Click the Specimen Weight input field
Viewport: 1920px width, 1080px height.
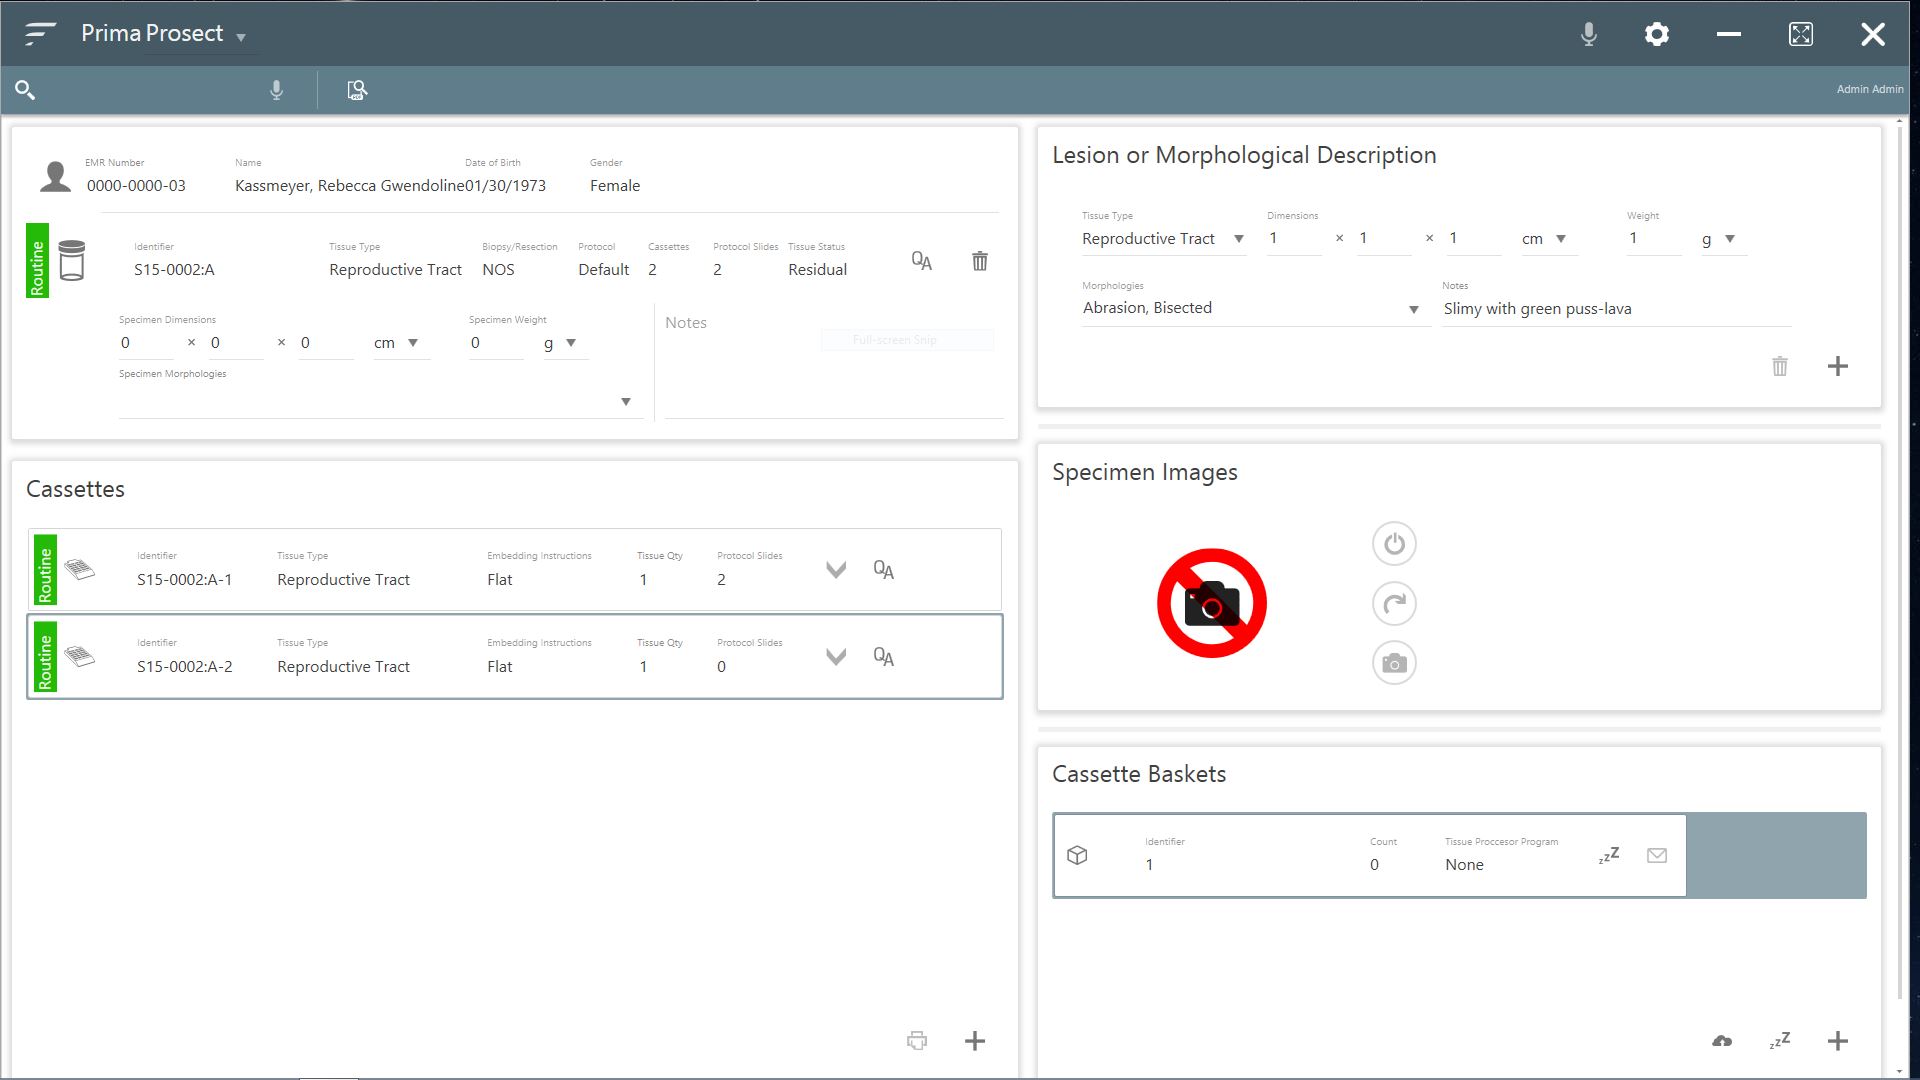[496, 343]
